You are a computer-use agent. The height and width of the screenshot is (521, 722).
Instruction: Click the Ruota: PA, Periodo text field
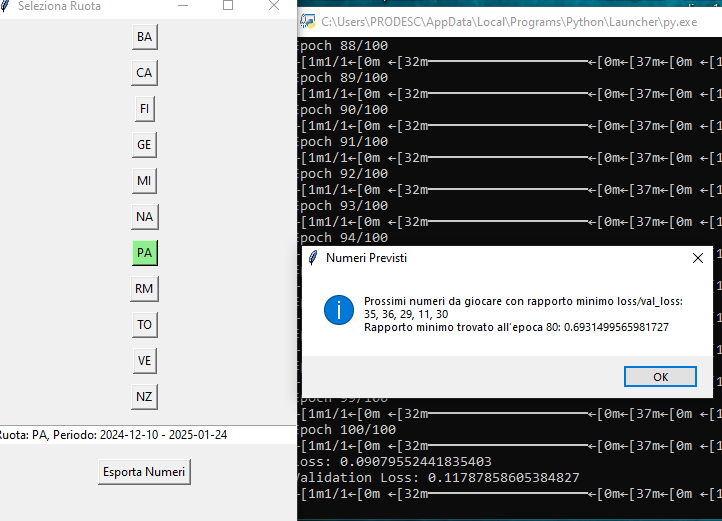click(x=148, y=435)
